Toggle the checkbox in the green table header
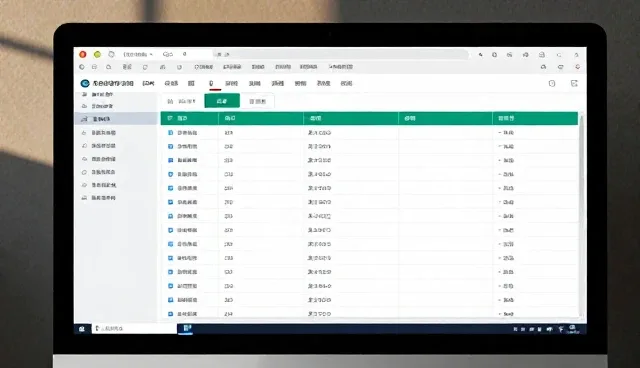This screenshot has height=368, width=640. coord(170,118)
